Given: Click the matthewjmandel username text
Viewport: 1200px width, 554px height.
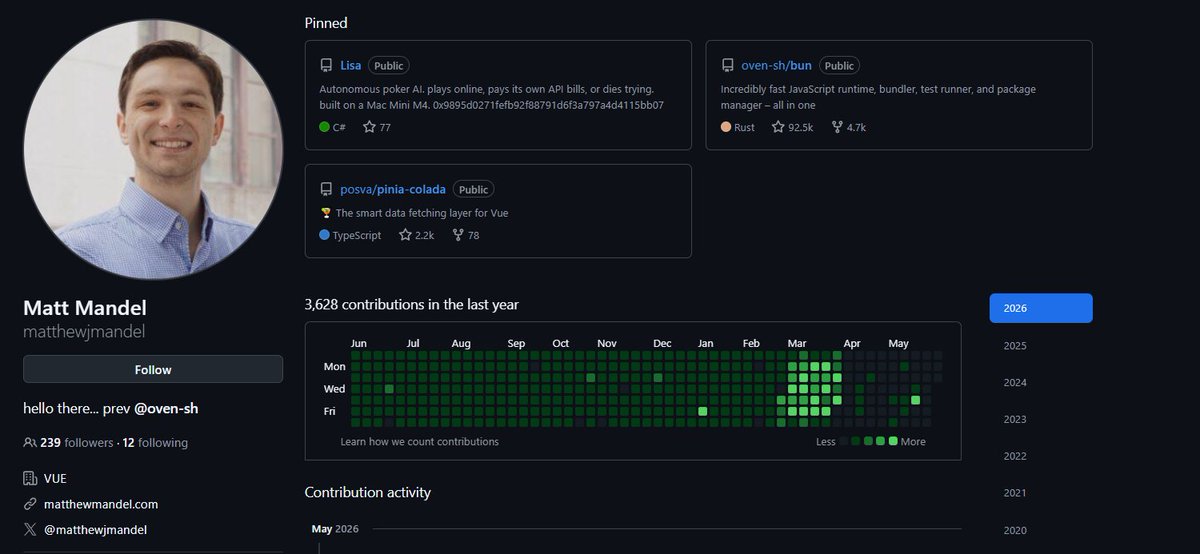Looking at the screenshot, I should 85,331.
